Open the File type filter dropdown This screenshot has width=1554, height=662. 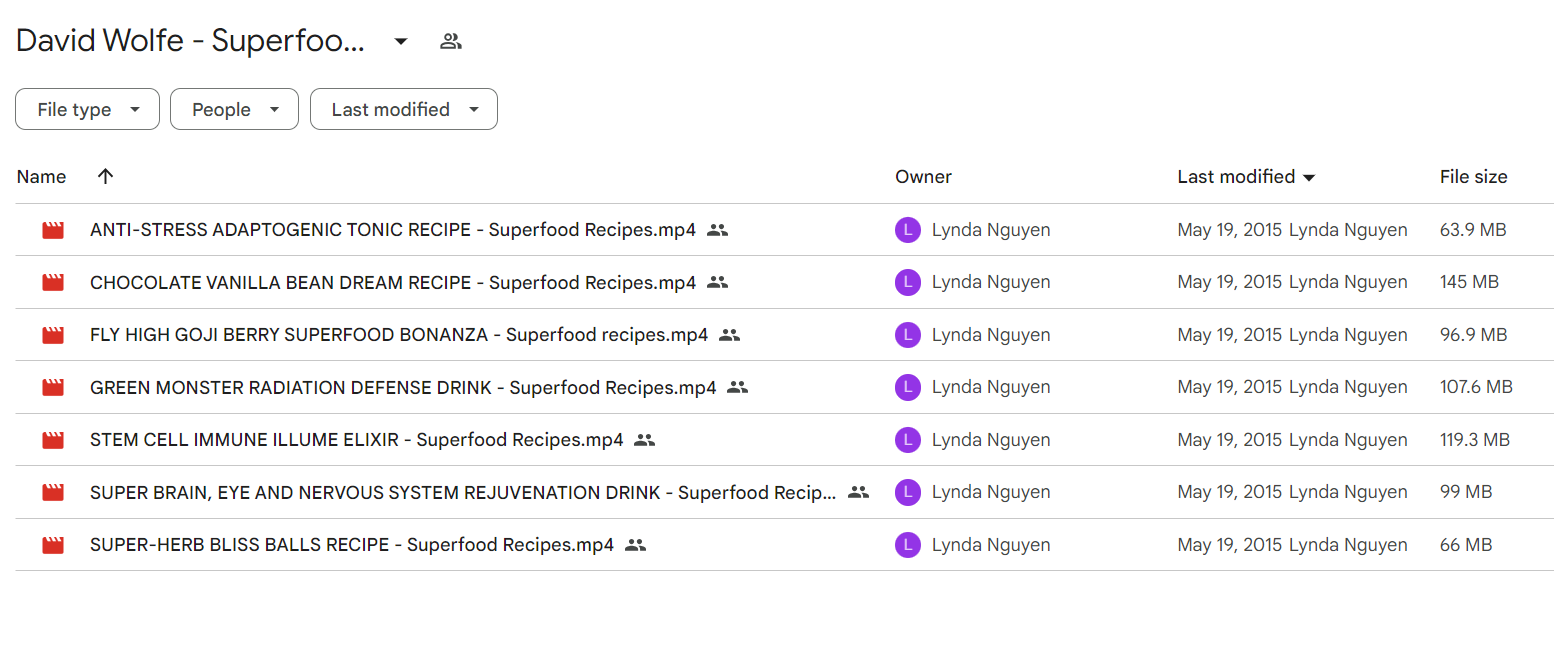tap(87, 110)
